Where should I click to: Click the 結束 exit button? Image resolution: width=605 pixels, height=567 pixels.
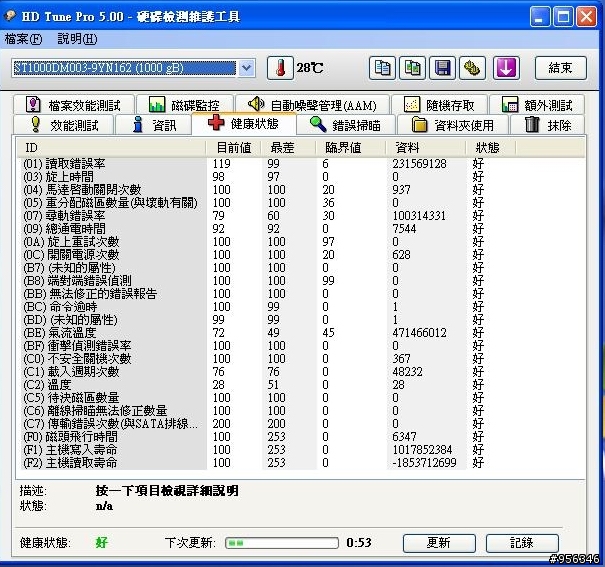pyautogui.click(x=561, y=68)
